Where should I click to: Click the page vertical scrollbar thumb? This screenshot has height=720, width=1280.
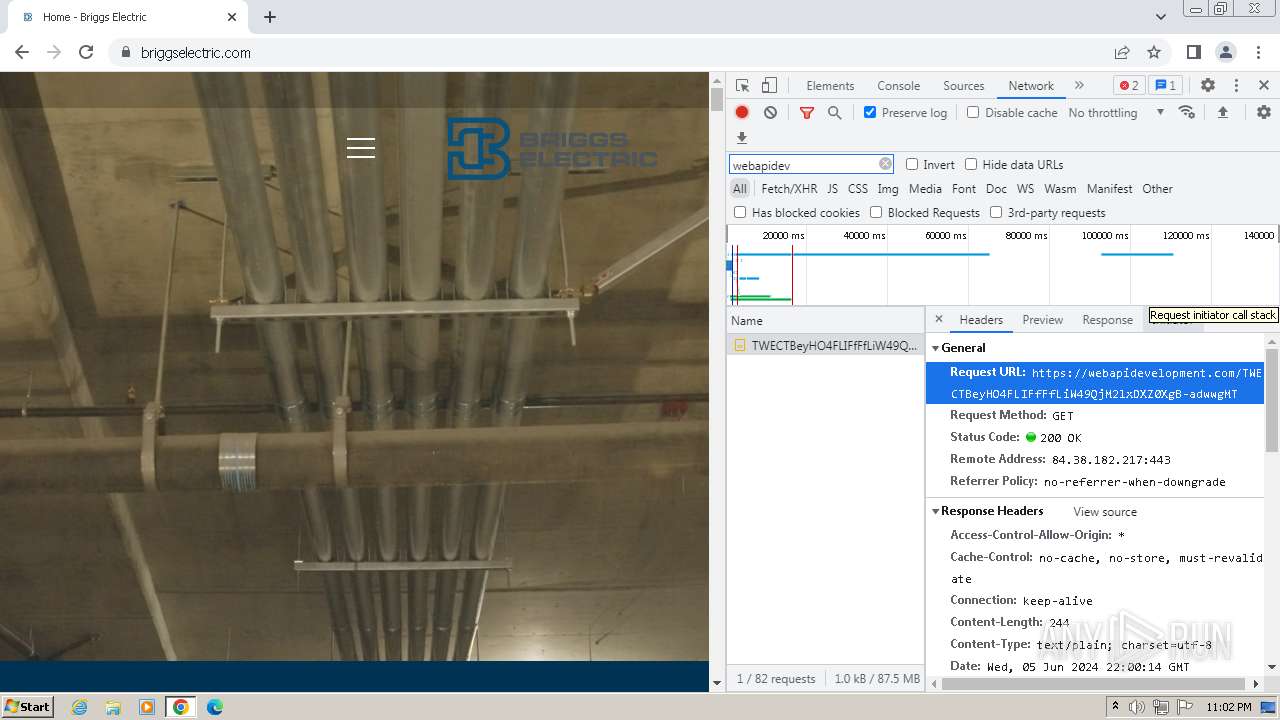click(x=716, y=99)
